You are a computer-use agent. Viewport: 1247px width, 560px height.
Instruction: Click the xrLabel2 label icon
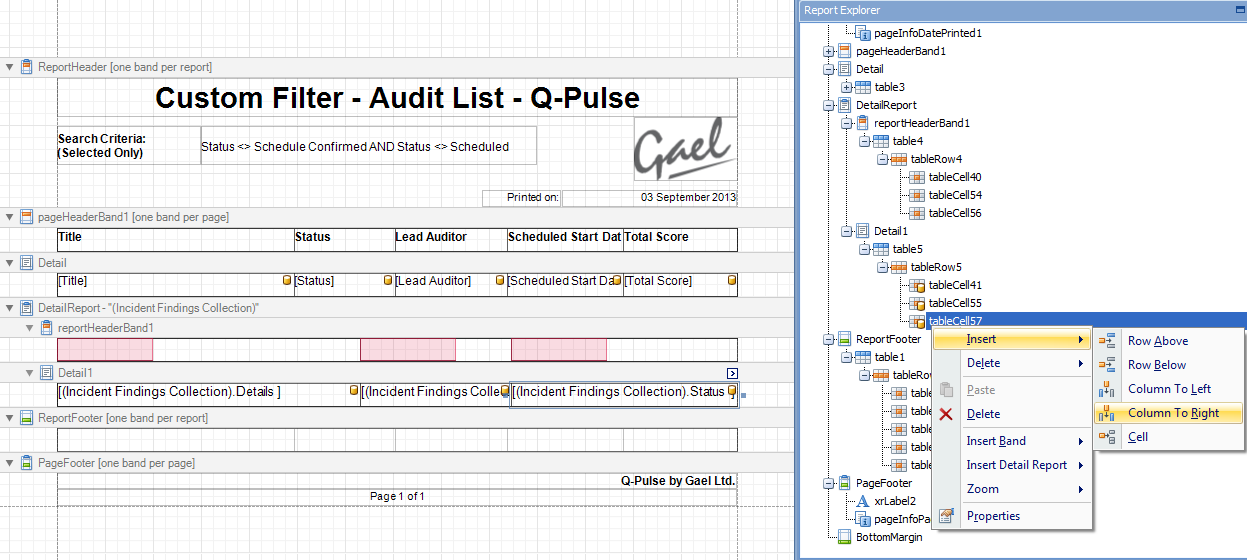coord(864,501)
